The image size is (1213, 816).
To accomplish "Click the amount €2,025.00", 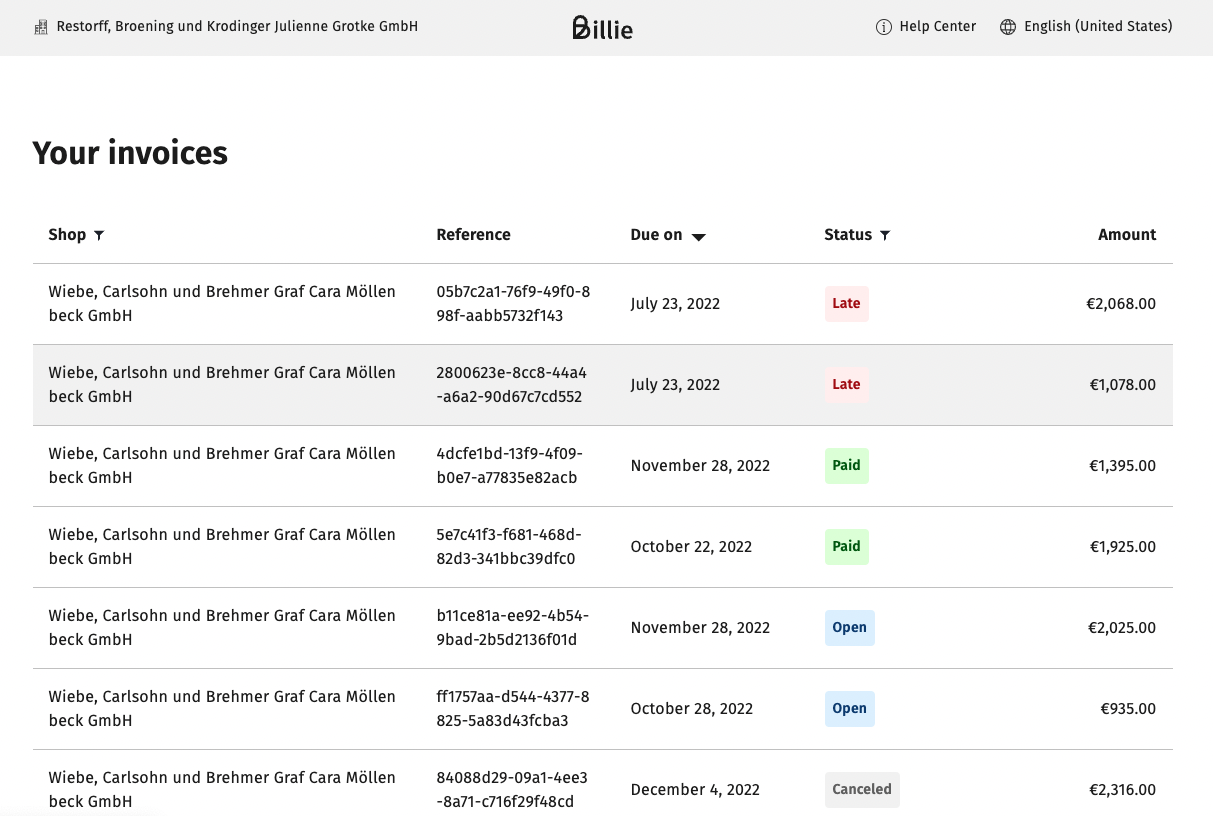I will tap(1121, 628).
